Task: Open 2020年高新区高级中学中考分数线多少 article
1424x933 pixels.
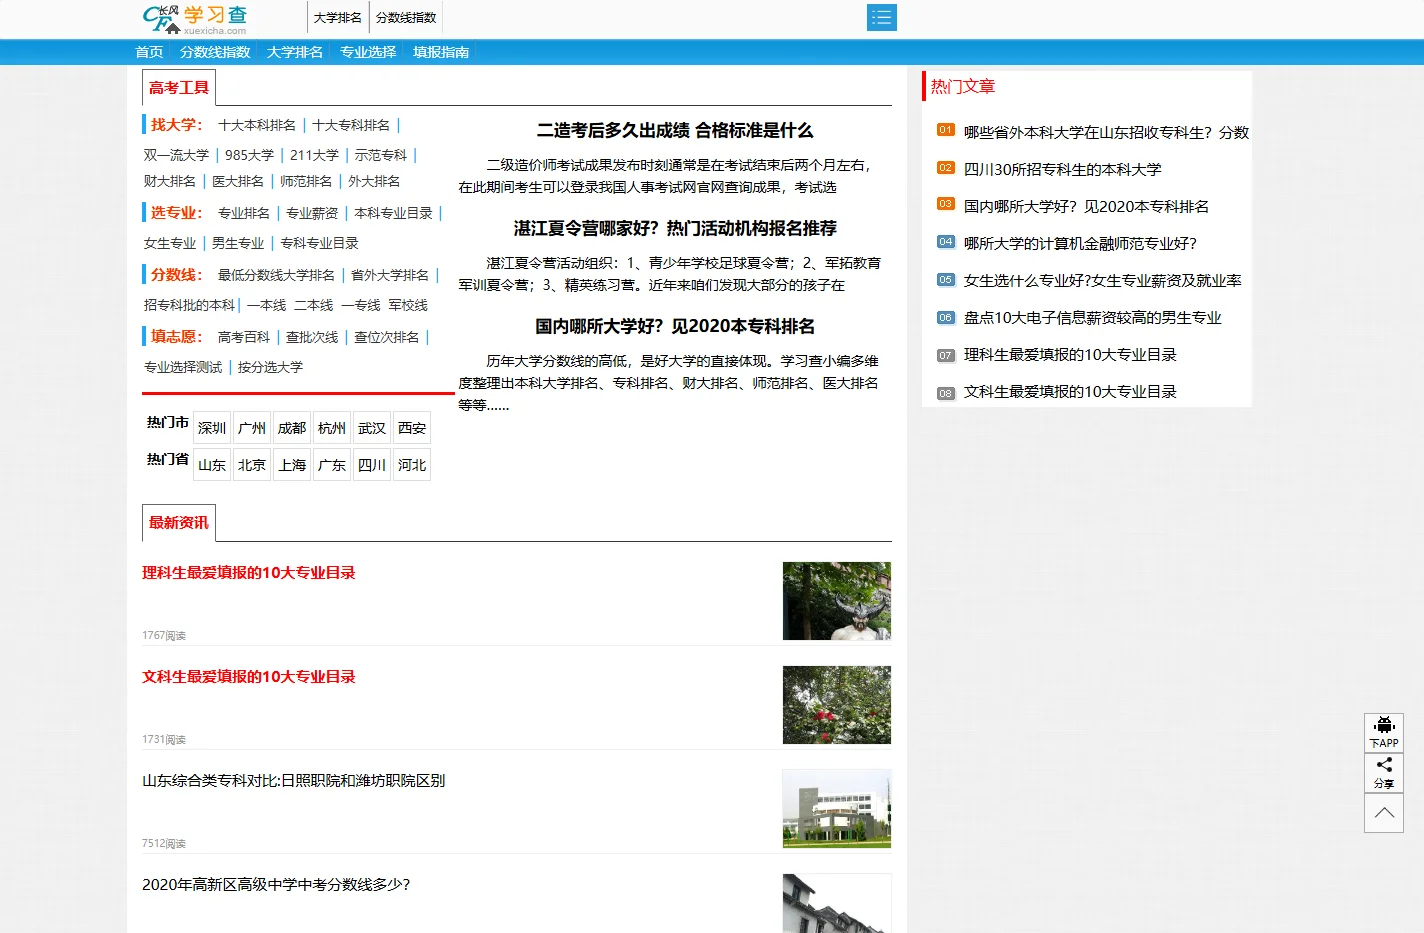Action: 276,885
